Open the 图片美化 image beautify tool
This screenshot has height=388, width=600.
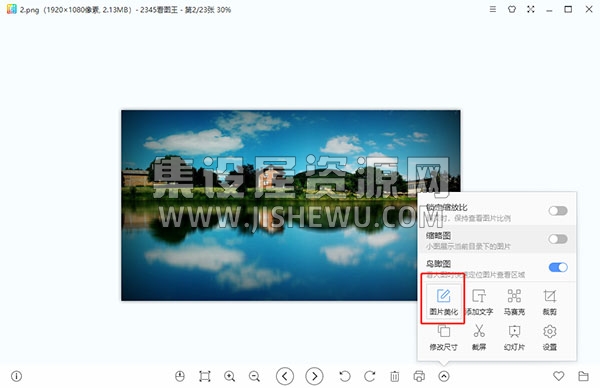coord(443,302)
